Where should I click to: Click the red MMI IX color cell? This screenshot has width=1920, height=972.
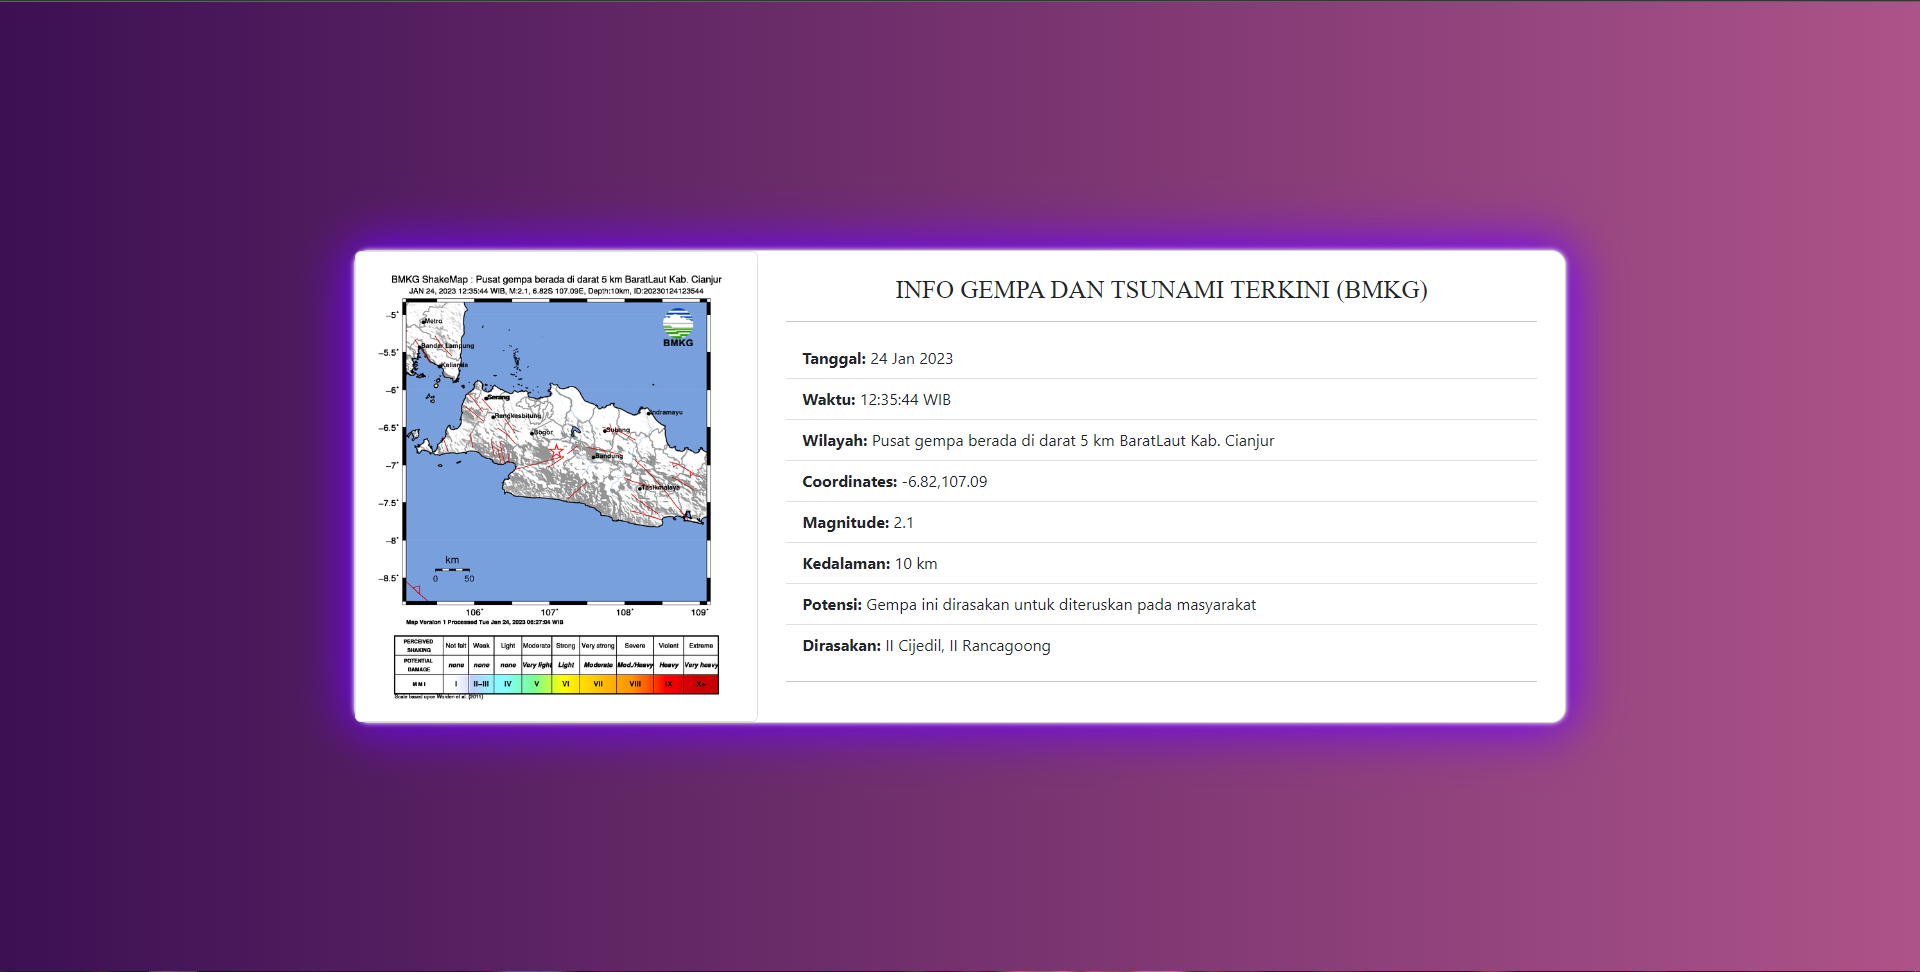coord(668,684)
